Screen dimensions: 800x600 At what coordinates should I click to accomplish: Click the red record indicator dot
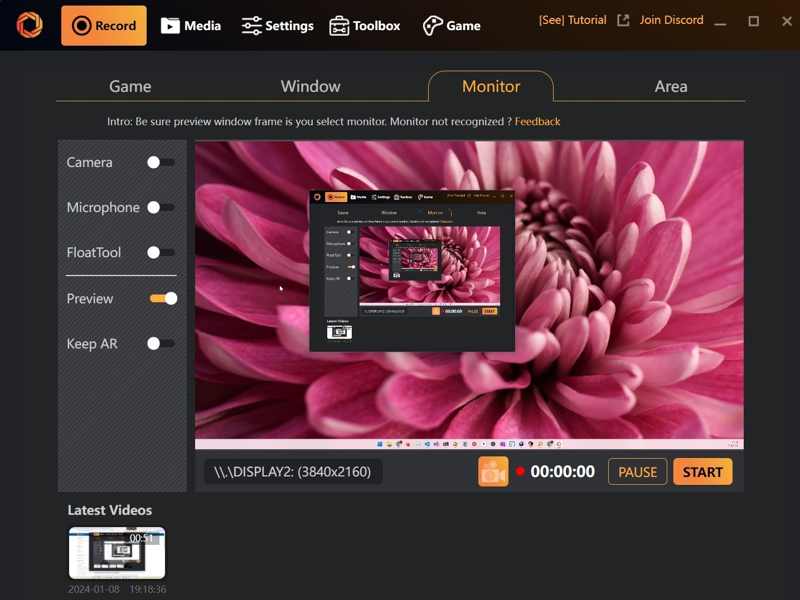tap(520, 471)
